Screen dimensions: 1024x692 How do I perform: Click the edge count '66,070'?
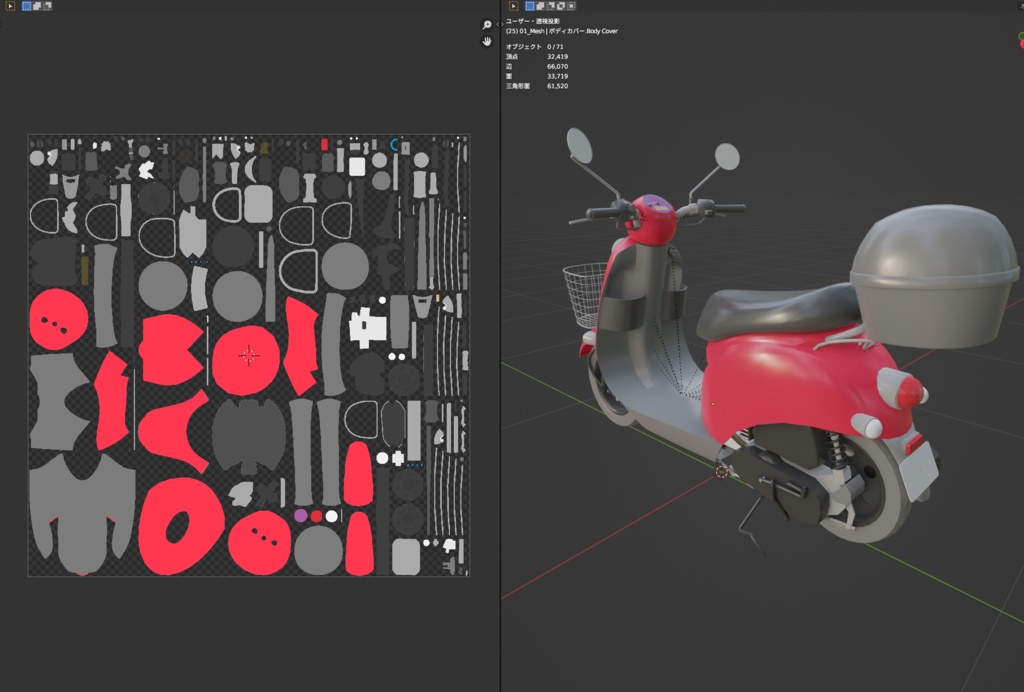(x=557, y=67)
